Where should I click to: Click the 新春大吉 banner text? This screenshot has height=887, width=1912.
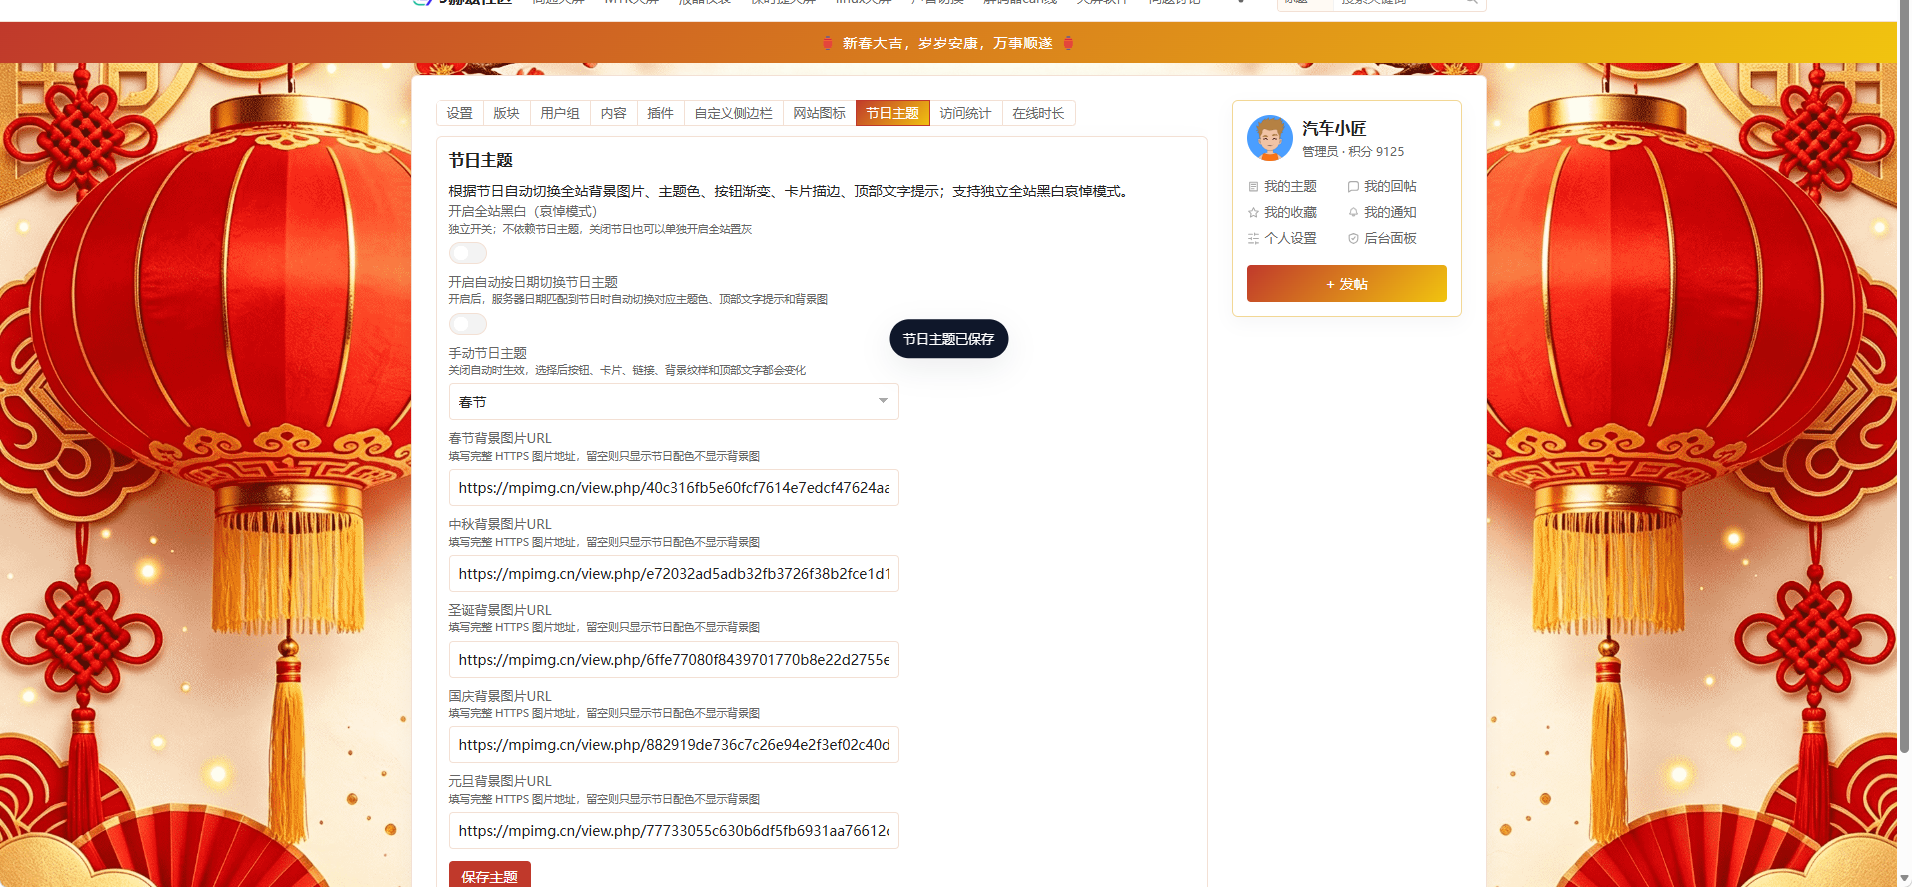tap(947, 43)
